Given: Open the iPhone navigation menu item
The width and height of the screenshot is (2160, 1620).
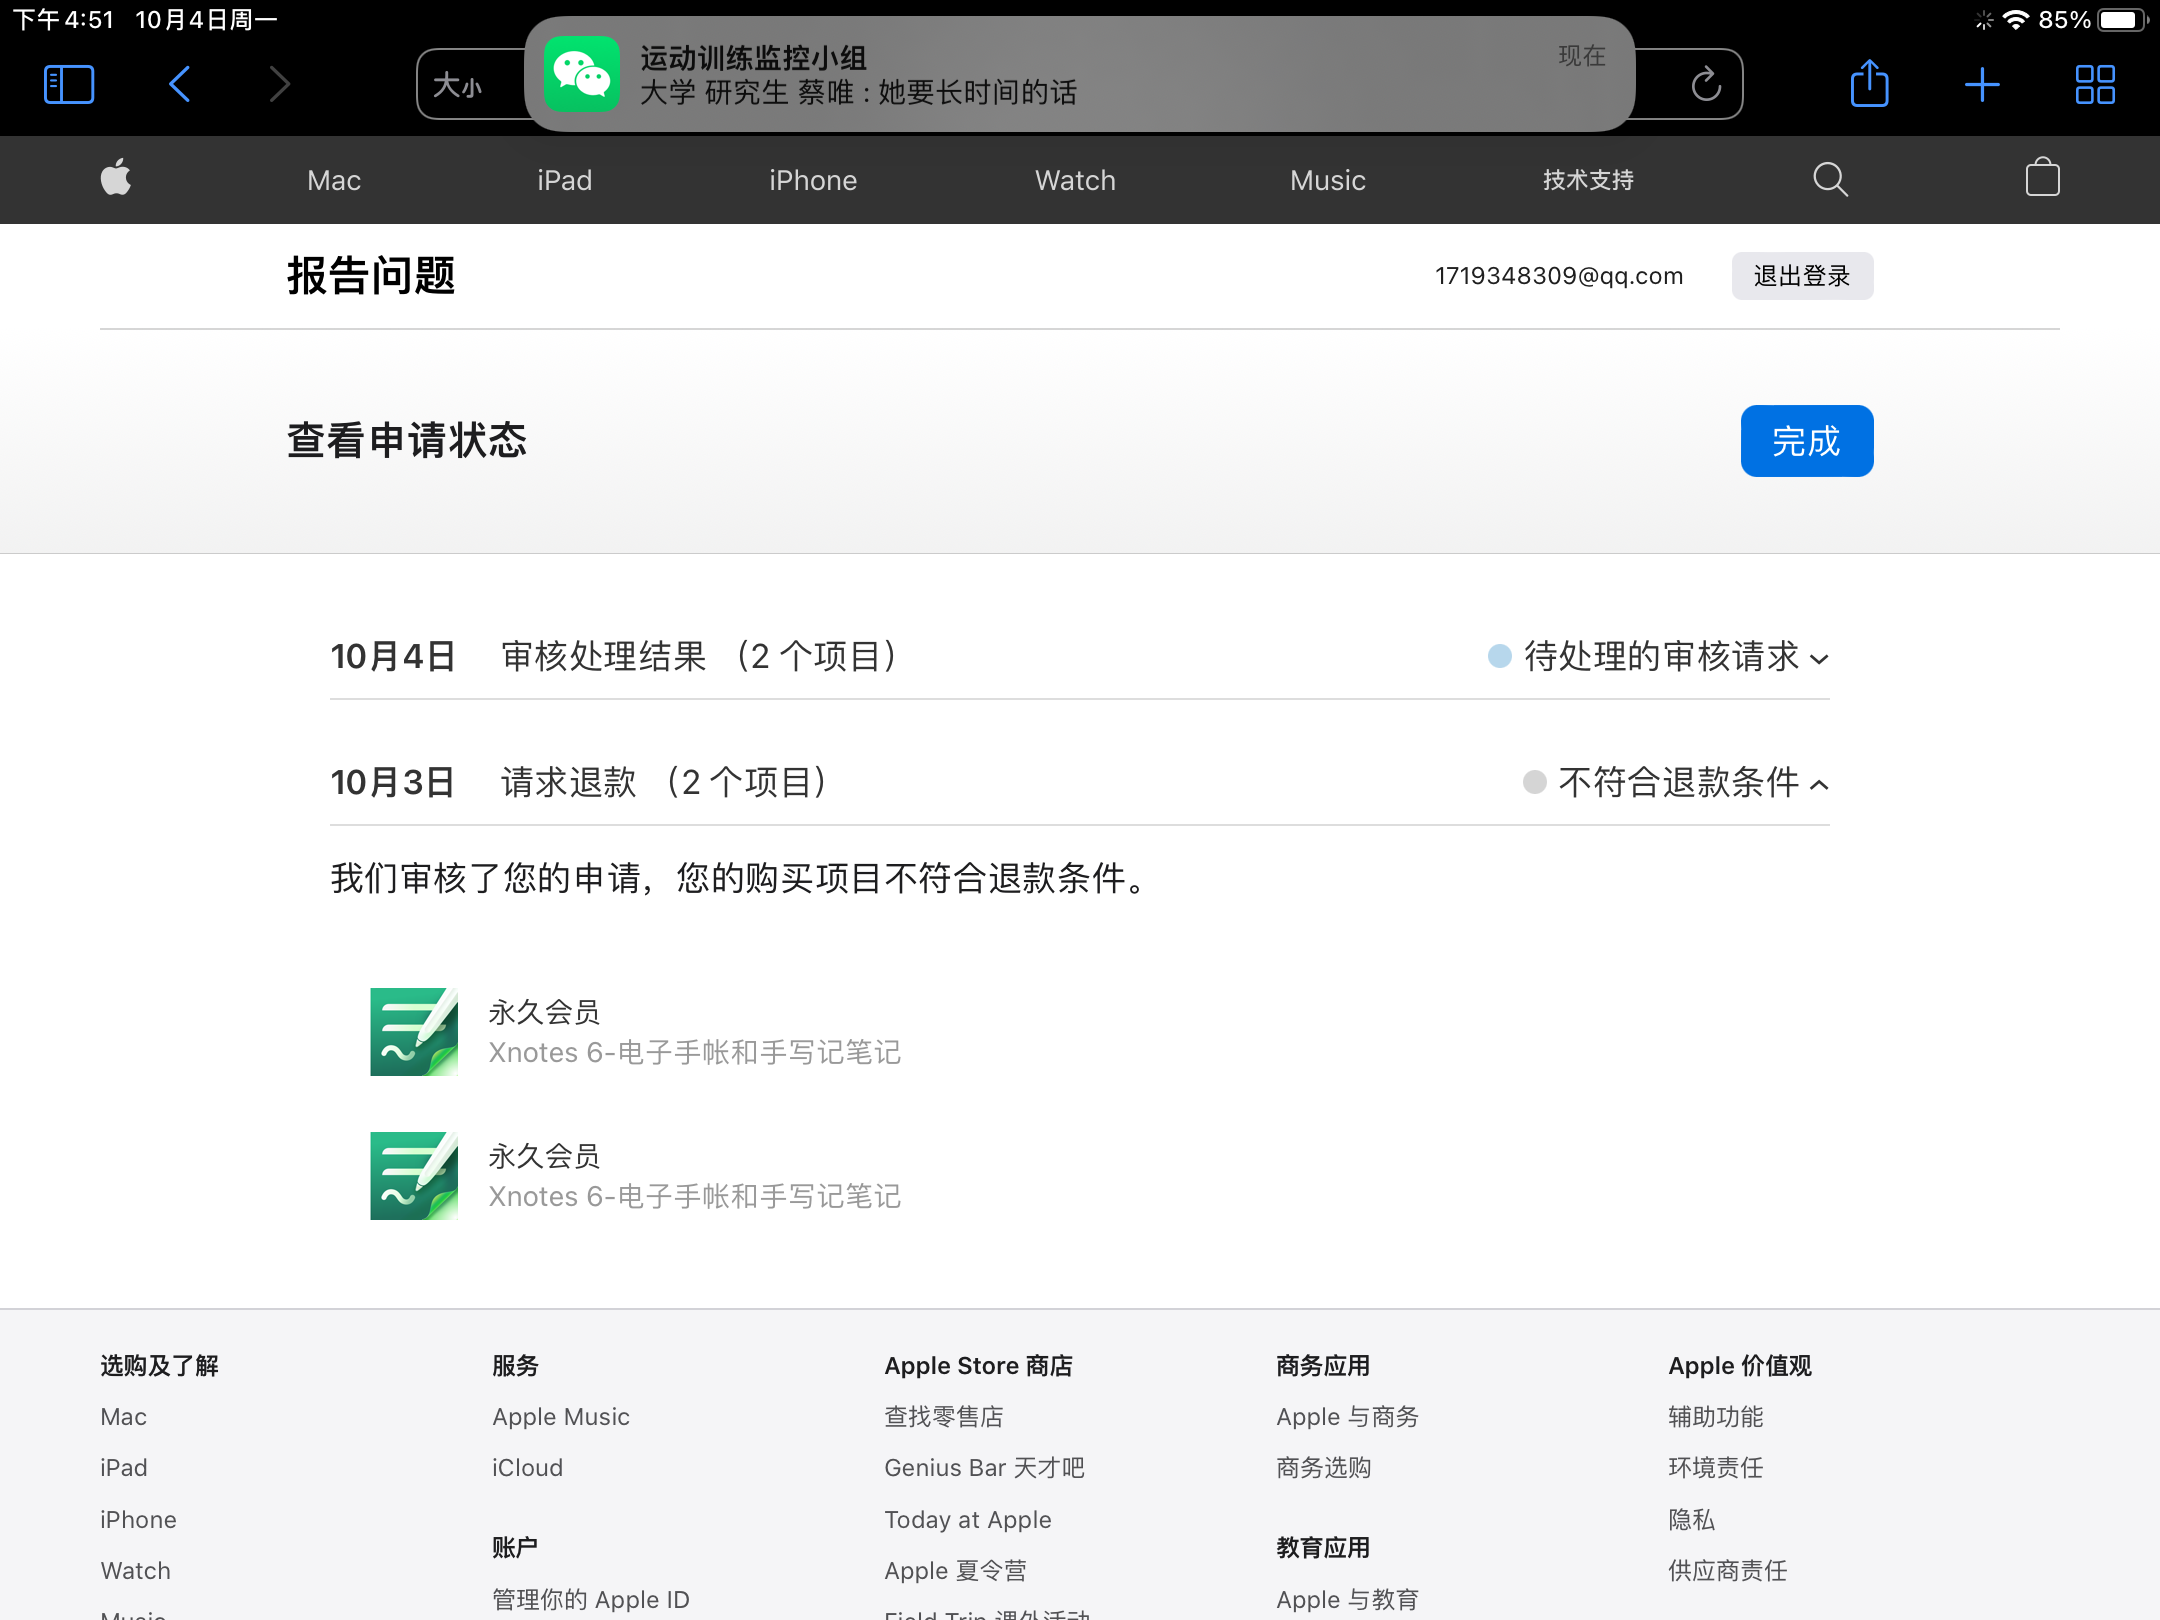Looking at the screenshot, I should [x=813, y=180].
